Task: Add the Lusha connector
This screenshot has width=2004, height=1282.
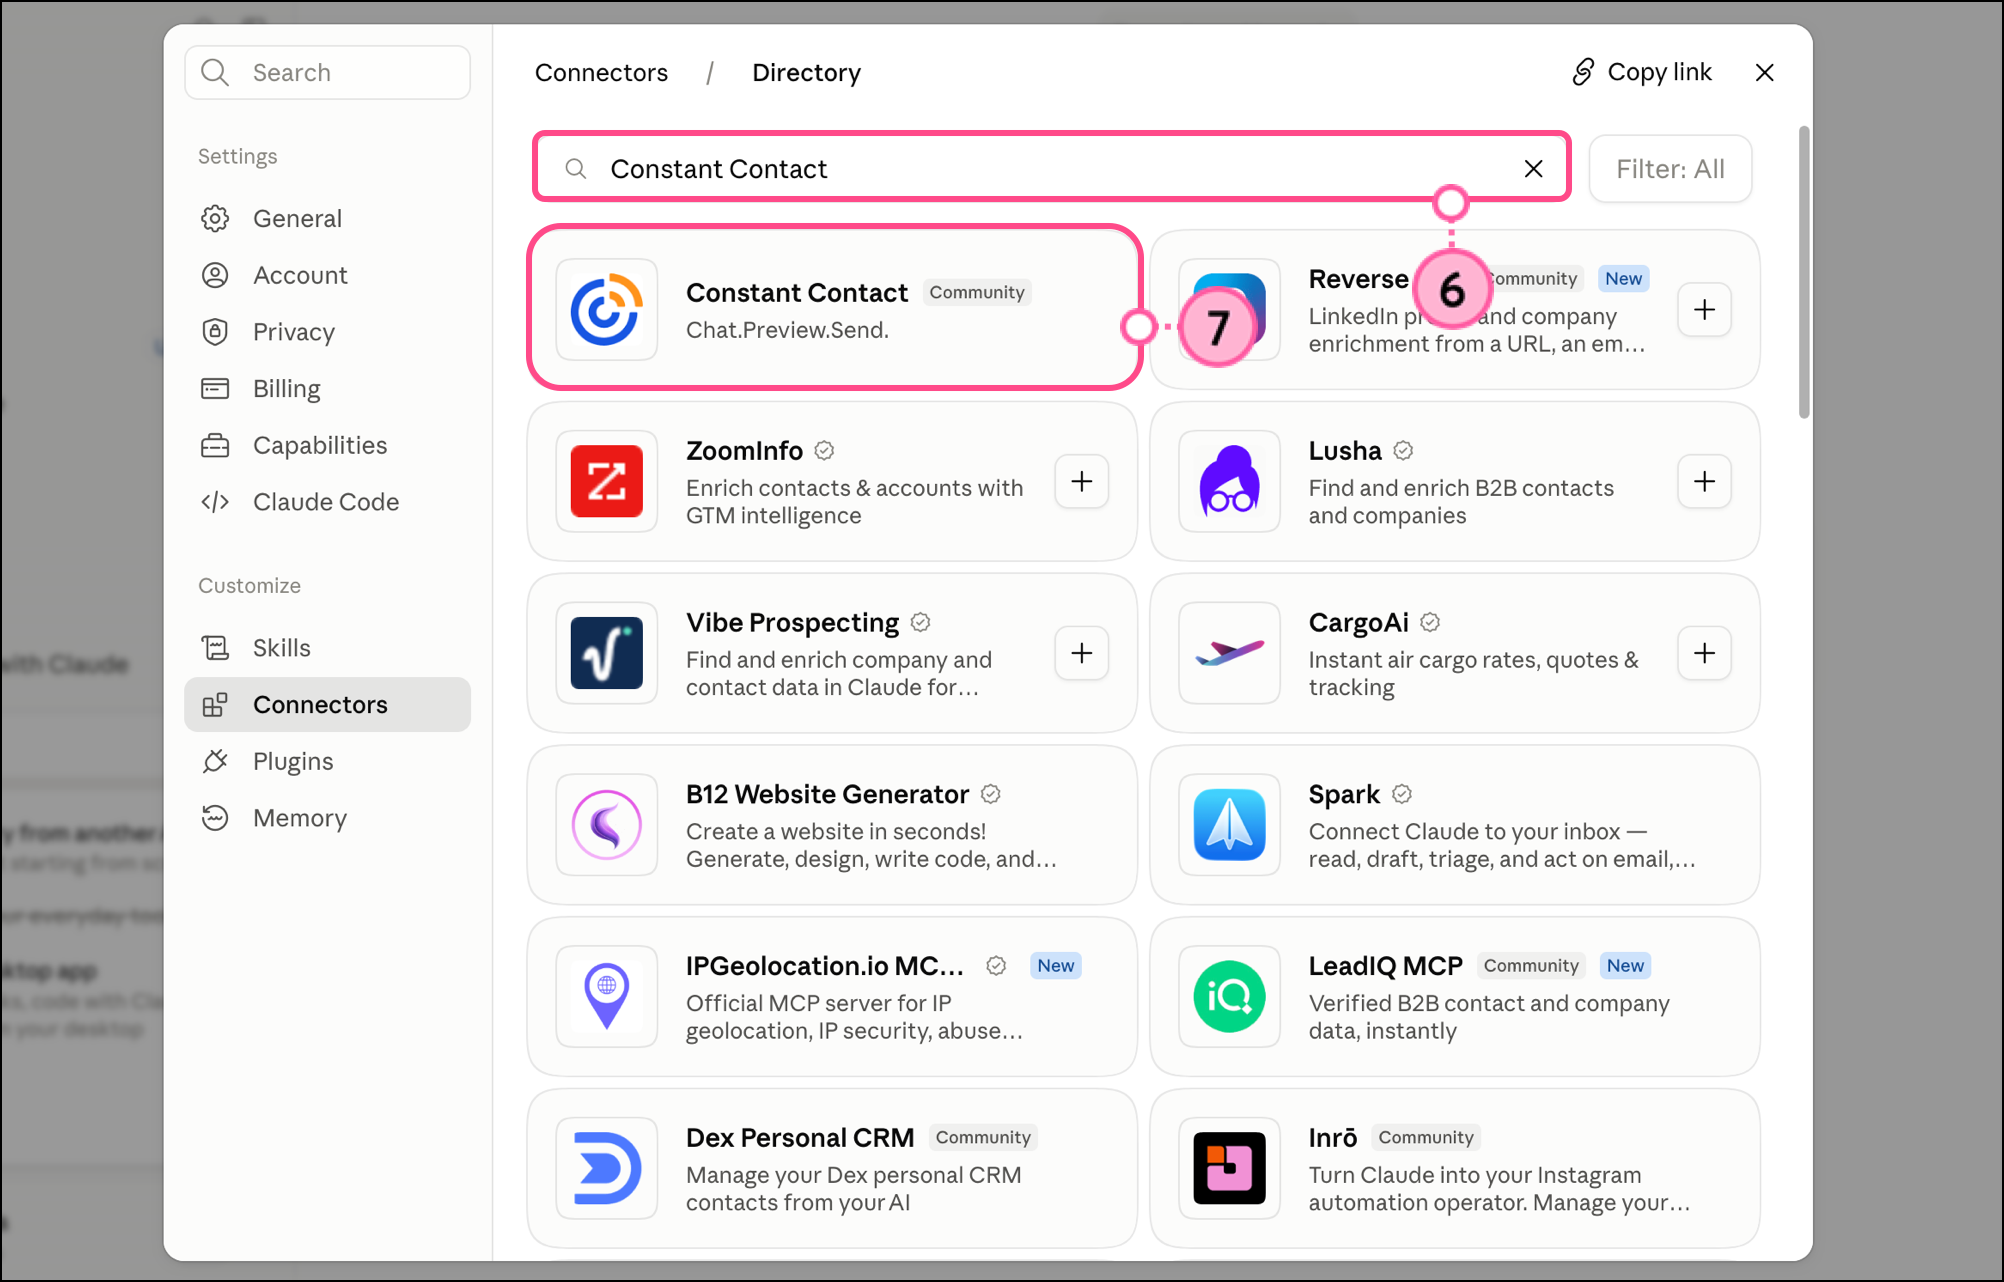Action: pyautogui.click(x=1704, y=481)
